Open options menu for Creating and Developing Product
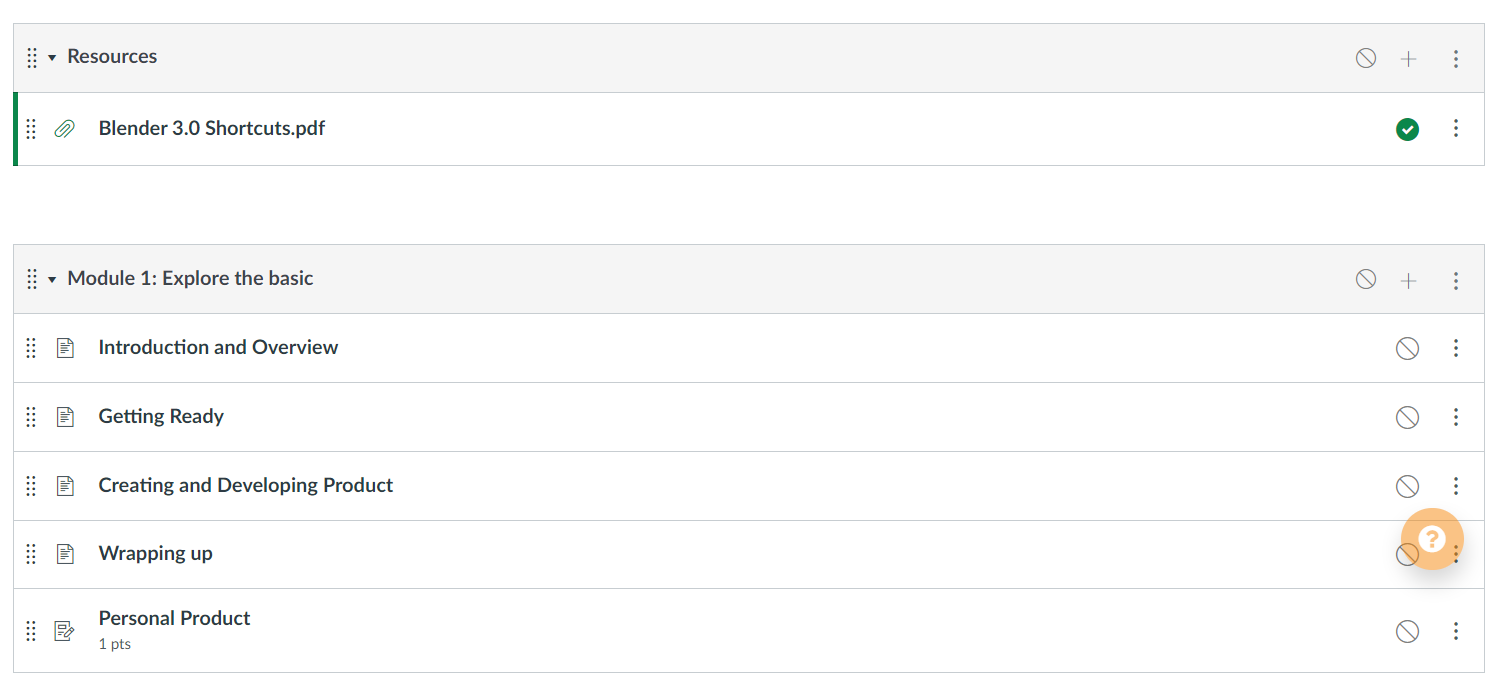This screenshot has height=697, width=1512. click(1455, 486)
